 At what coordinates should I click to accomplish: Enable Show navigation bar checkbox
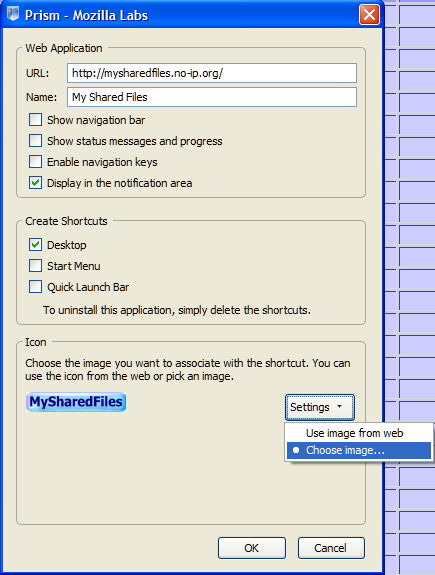click(x=36, y=120)
